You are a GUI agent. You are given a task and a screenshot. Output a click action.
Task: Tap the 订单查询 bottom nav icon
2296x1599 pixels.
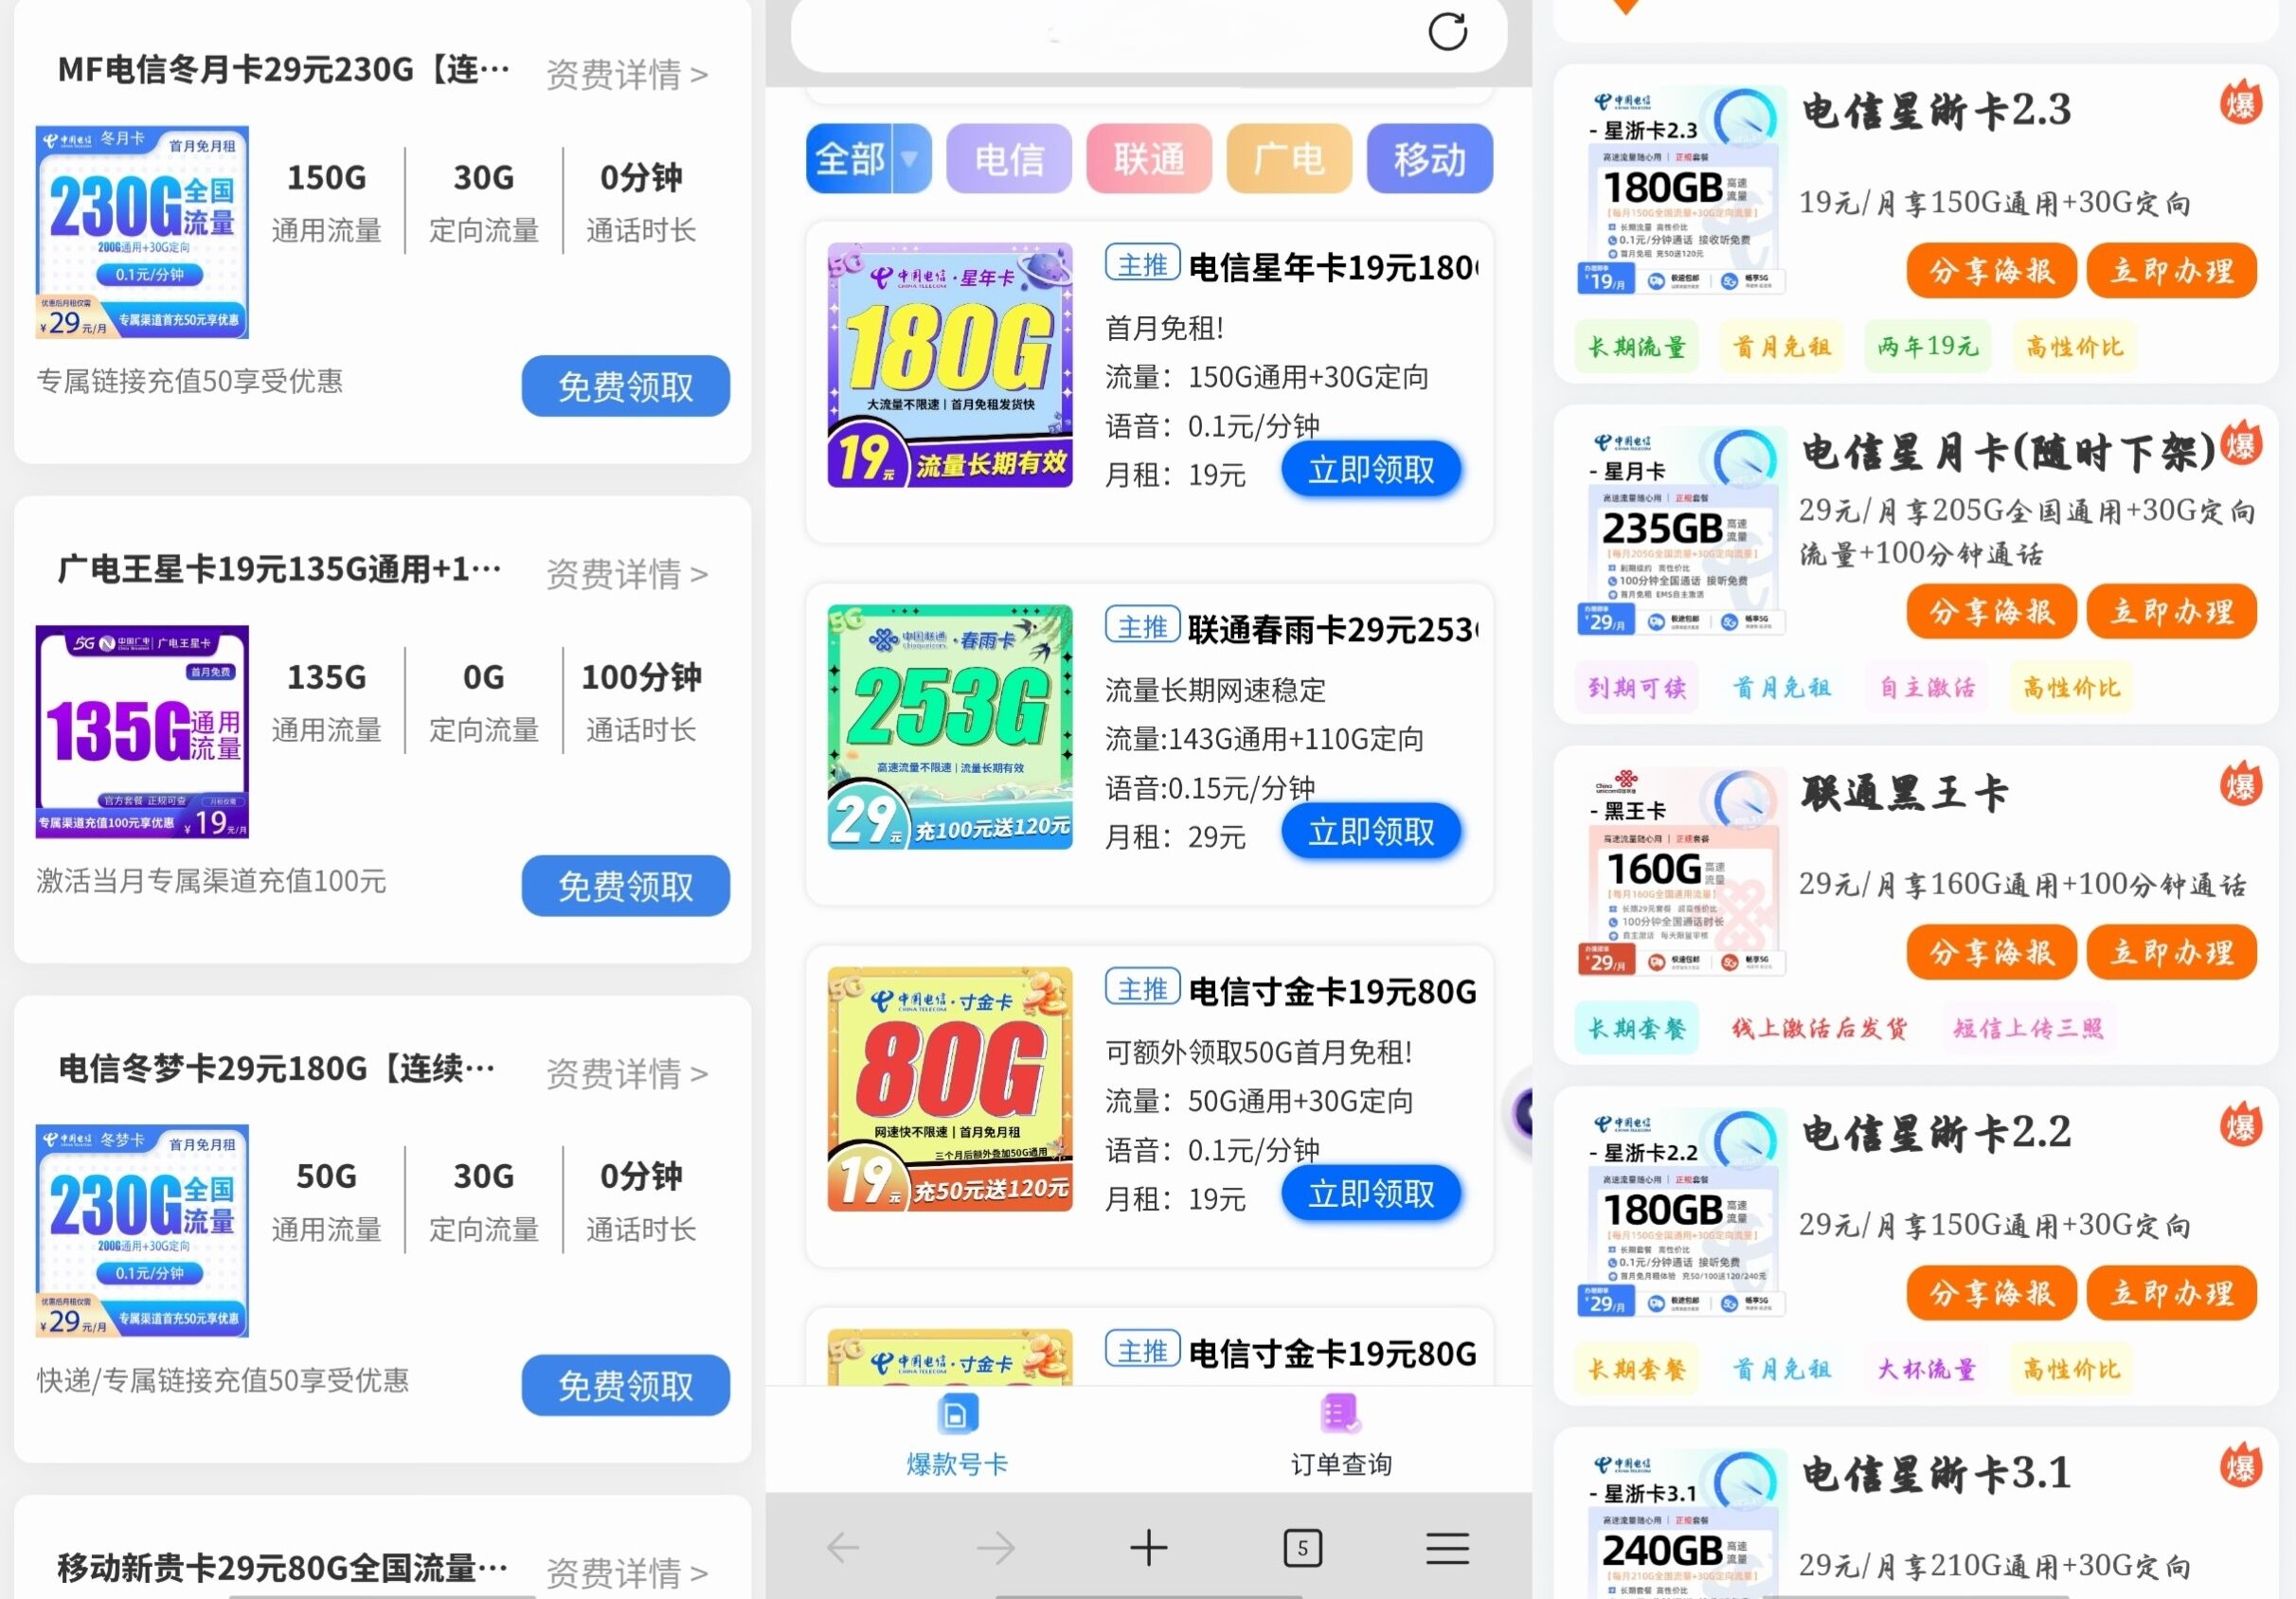(1340, 1414)
